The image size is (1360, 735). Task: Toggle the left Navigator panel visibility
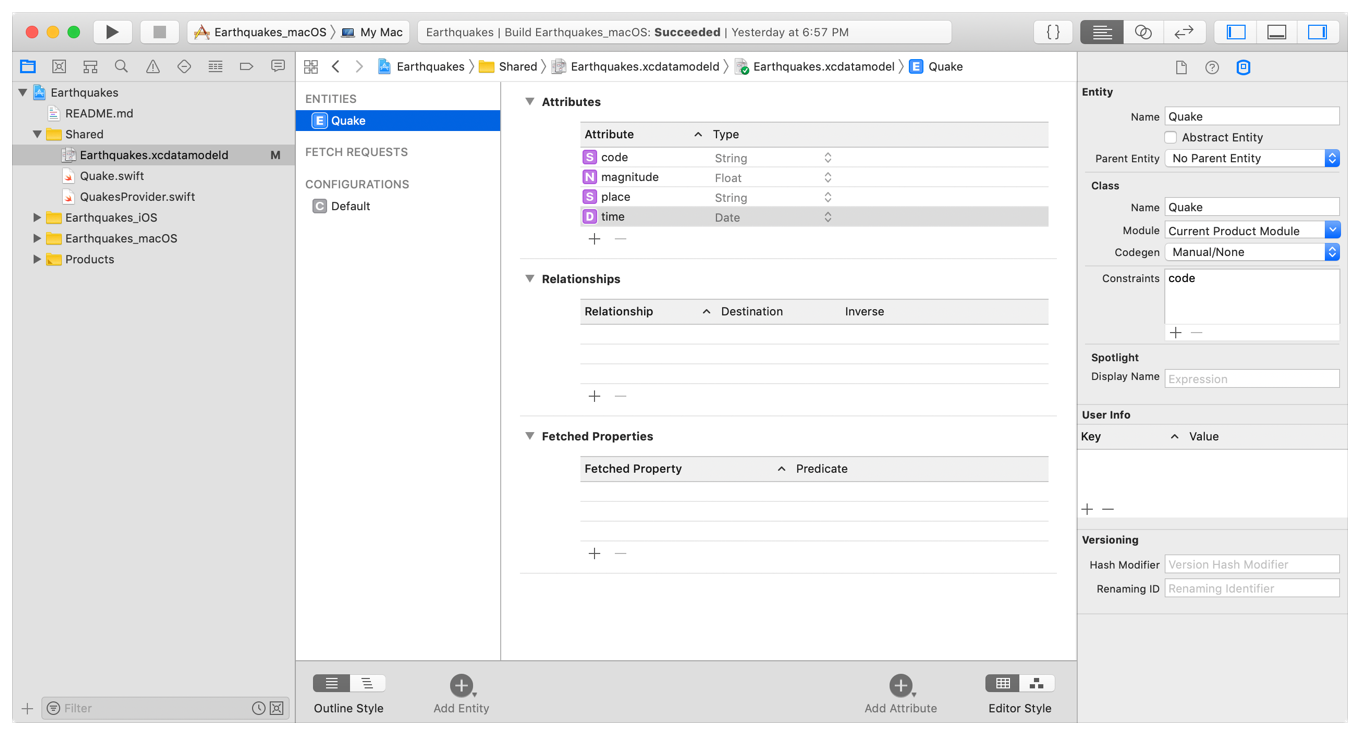[x=1236, y=32]
